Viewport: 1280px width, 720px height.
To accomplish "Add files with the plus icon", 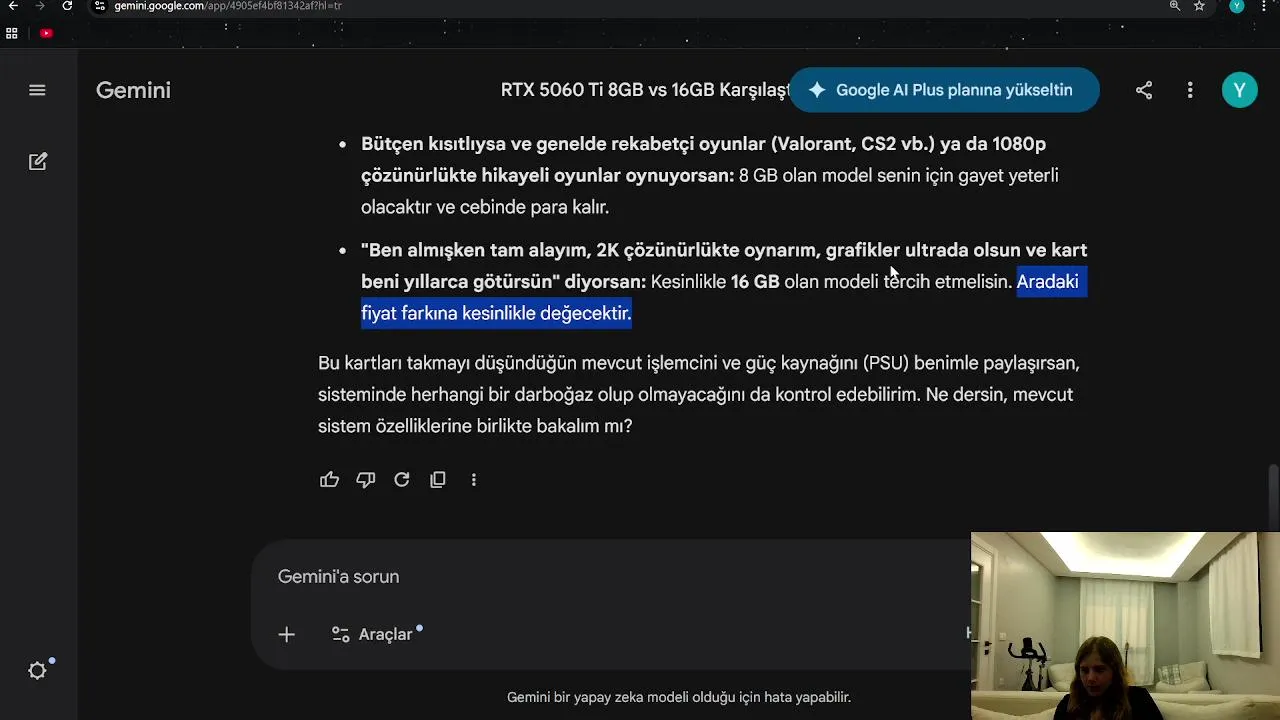I will coord(286,634).
